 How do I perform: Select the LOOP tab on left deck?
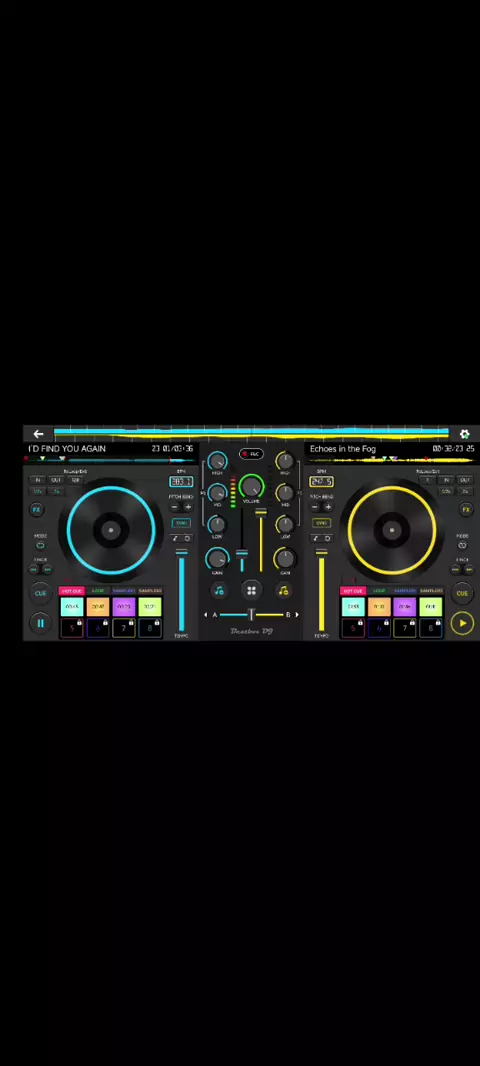pos(98,591)
